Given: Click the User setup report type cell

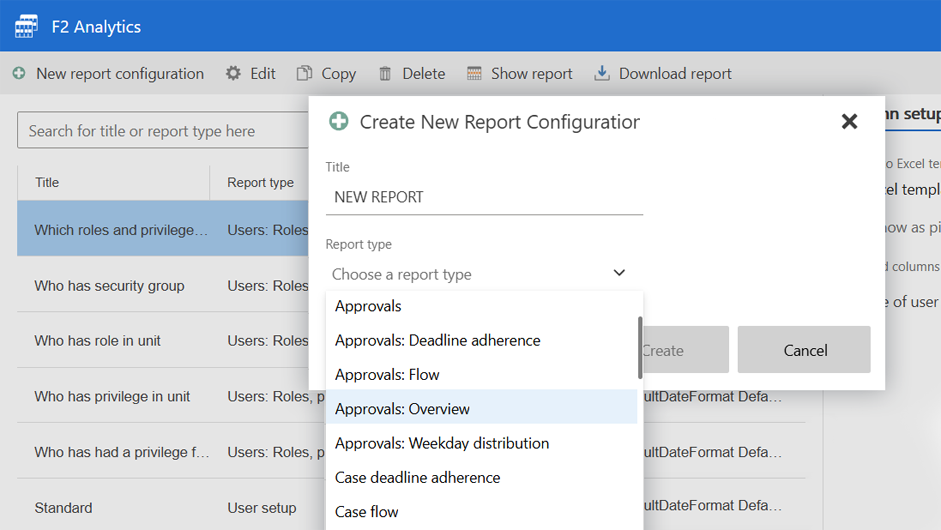Looking at the screenshot, I should (262, 508).
